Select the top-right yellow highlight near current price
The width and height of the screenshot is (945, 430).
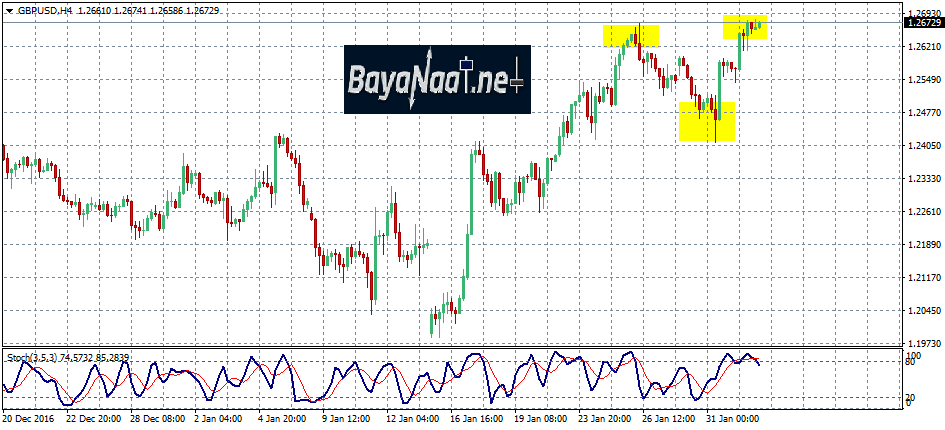pos(745,28)
